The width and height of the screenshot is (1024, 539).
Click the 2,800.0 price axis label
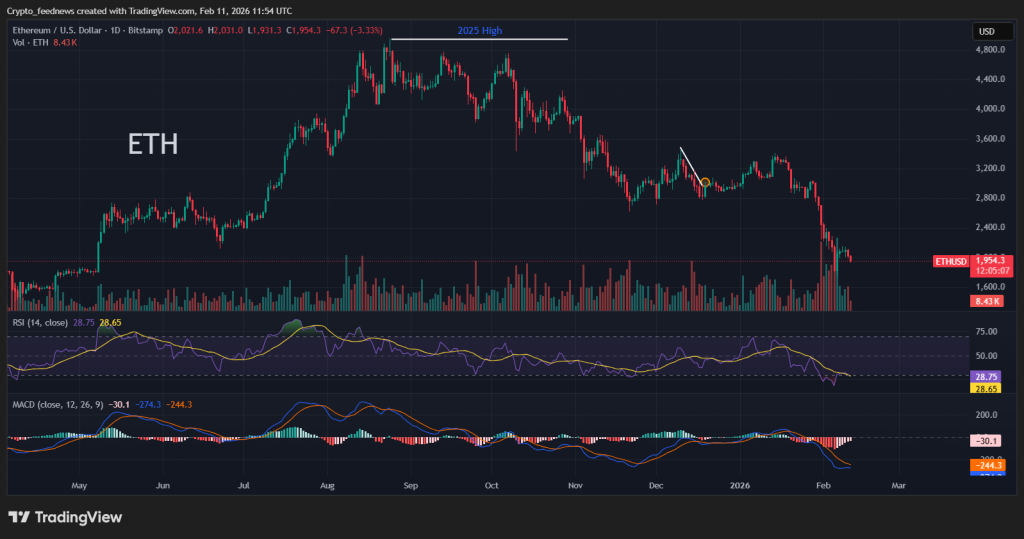click(990, 198)
